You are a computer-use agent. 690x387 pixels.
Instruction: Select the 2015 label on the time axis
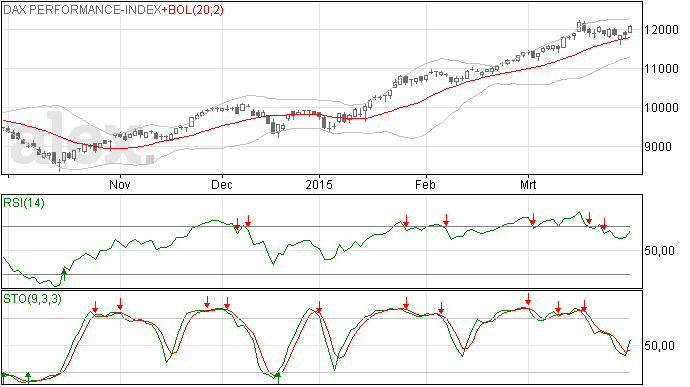coord(319,184)
